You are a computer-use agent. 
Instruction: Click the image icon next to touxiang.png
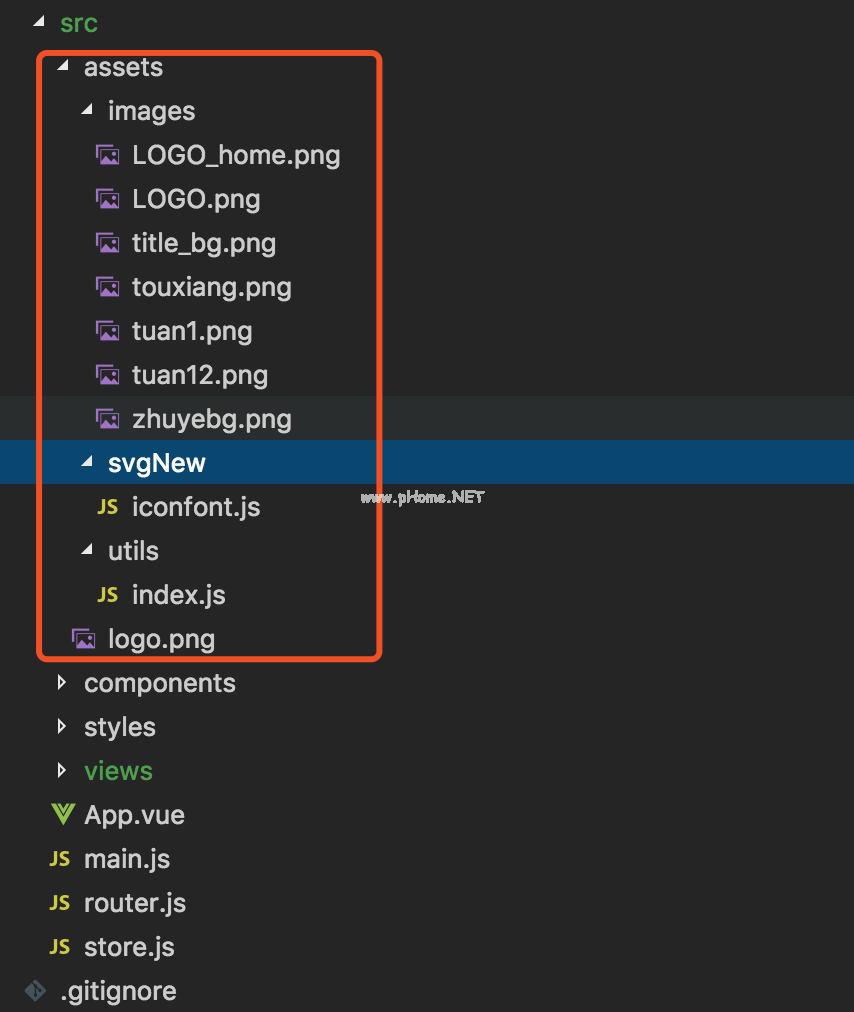(x=107, y=287)
